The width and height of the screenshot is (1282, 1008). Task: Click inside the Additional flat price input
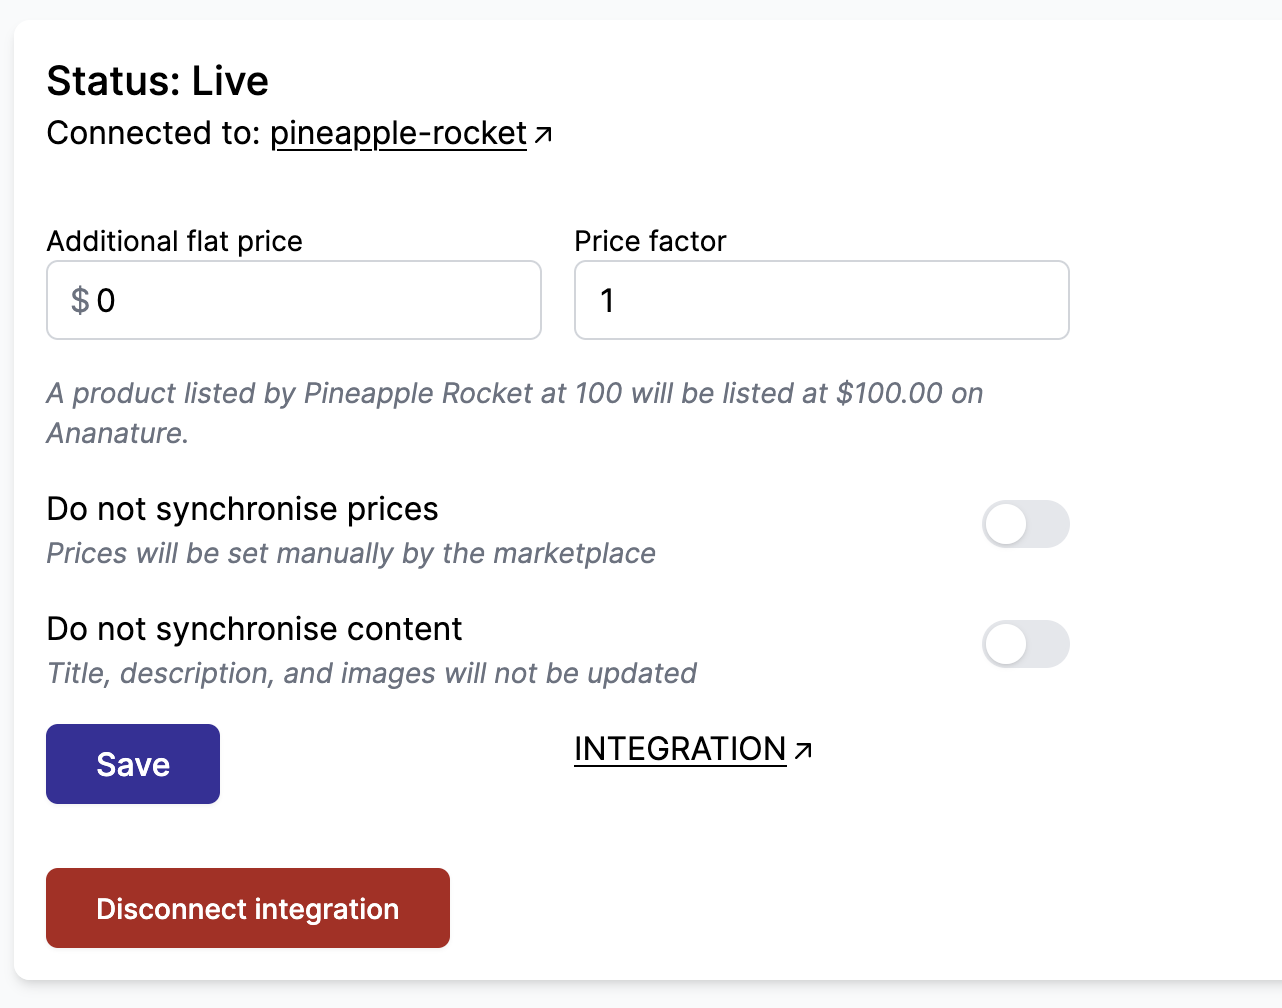(x=293, y=300)
